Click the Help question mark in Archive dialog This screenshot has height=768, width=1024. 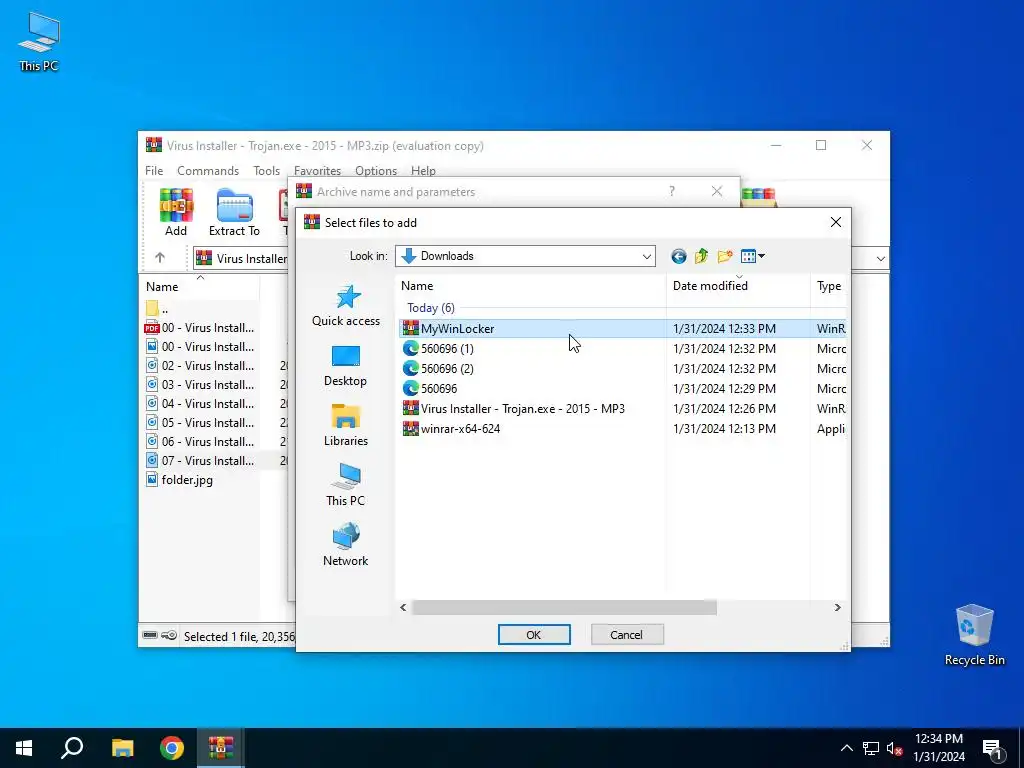pyautogui.click(x=672, y=191)
